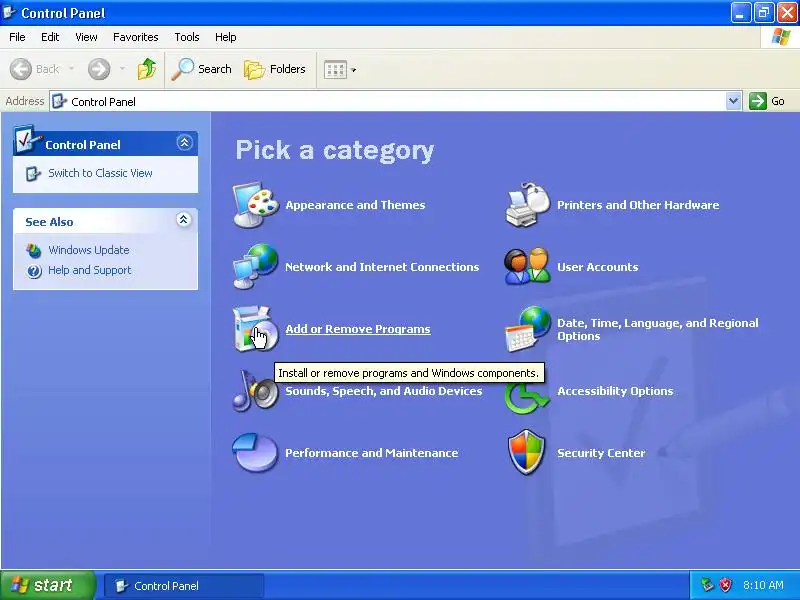Screen dimensions: 800x600
Task: Click the Switch to Classic View link
Action: pyautogui.click(x=101, y=173)
